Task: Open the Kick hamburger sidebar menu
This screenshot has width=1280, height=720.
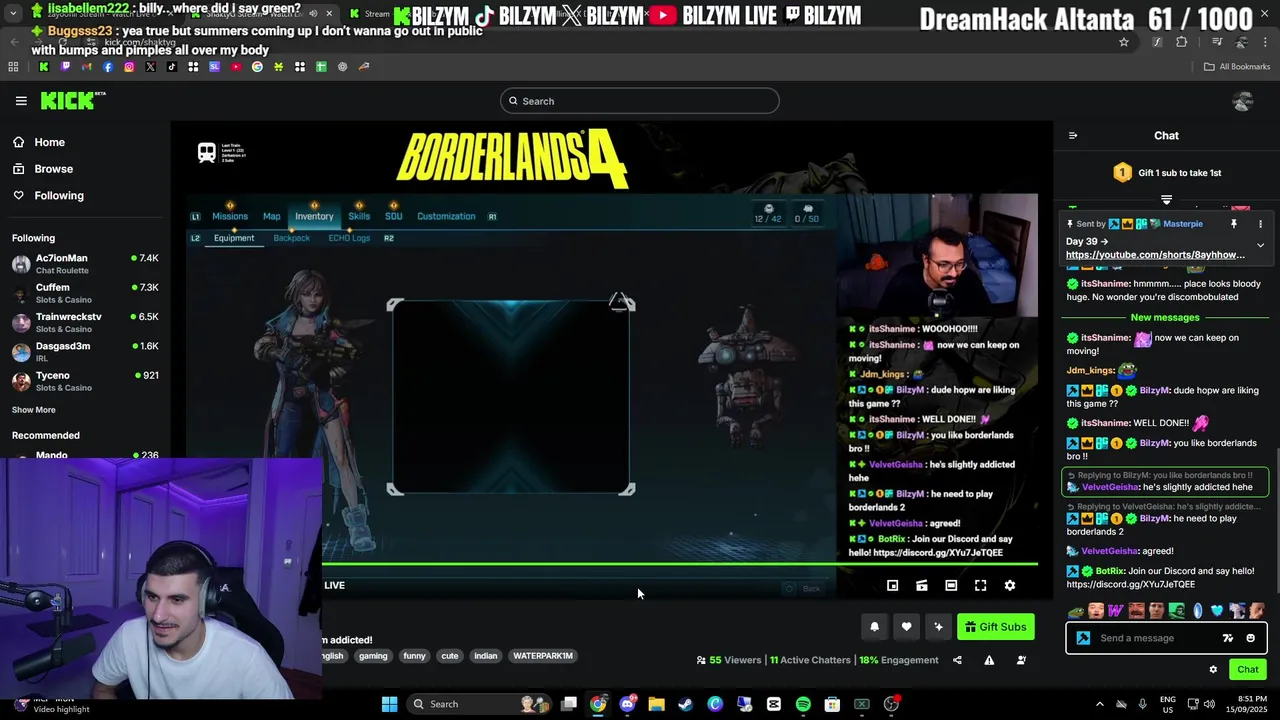Action: tap(21, 101)
